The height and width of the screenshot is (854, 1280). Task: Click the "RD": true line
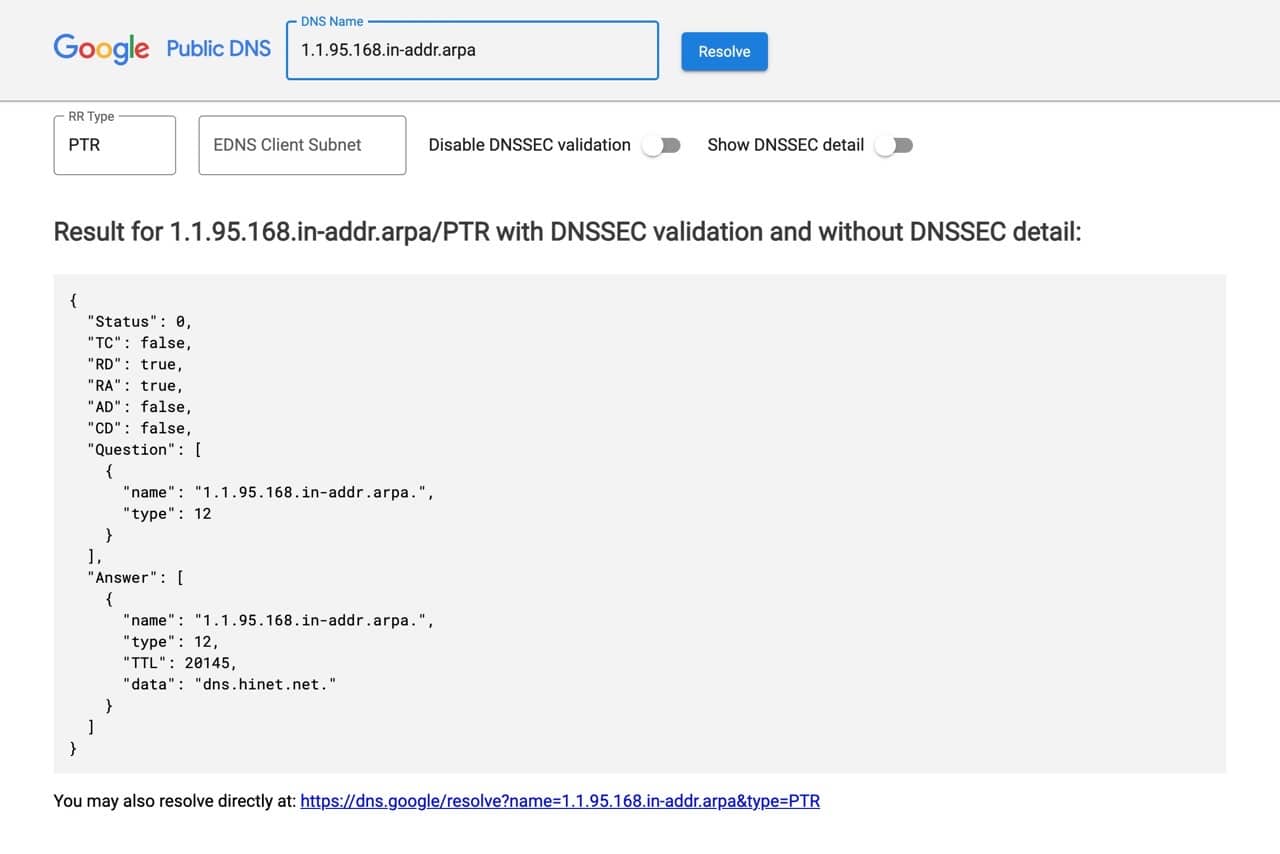coord(135,364)
